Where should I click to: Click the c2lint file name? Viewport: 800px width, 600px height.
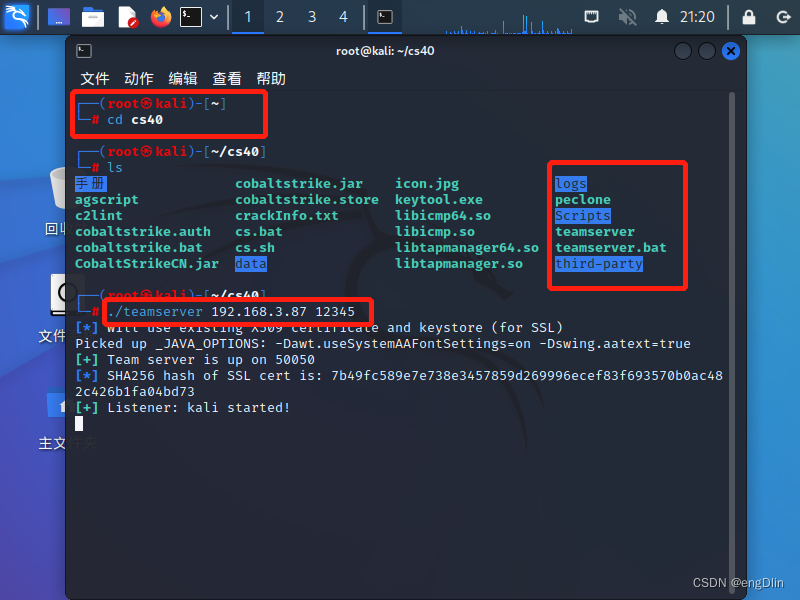coord(98,215)
